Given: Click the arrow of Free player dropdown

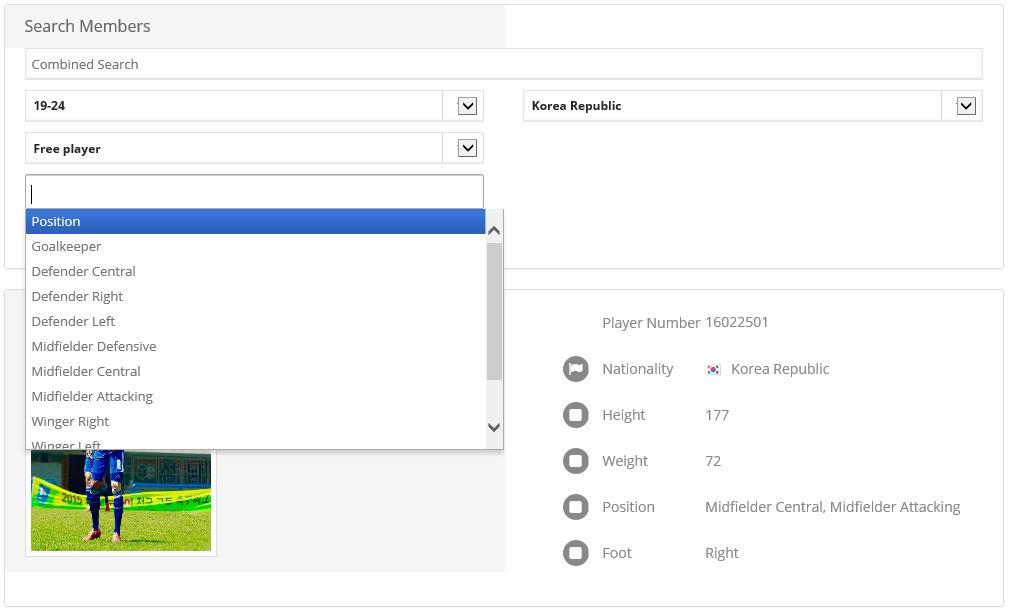Looking at the screenshot, I should tap(467, 149).
